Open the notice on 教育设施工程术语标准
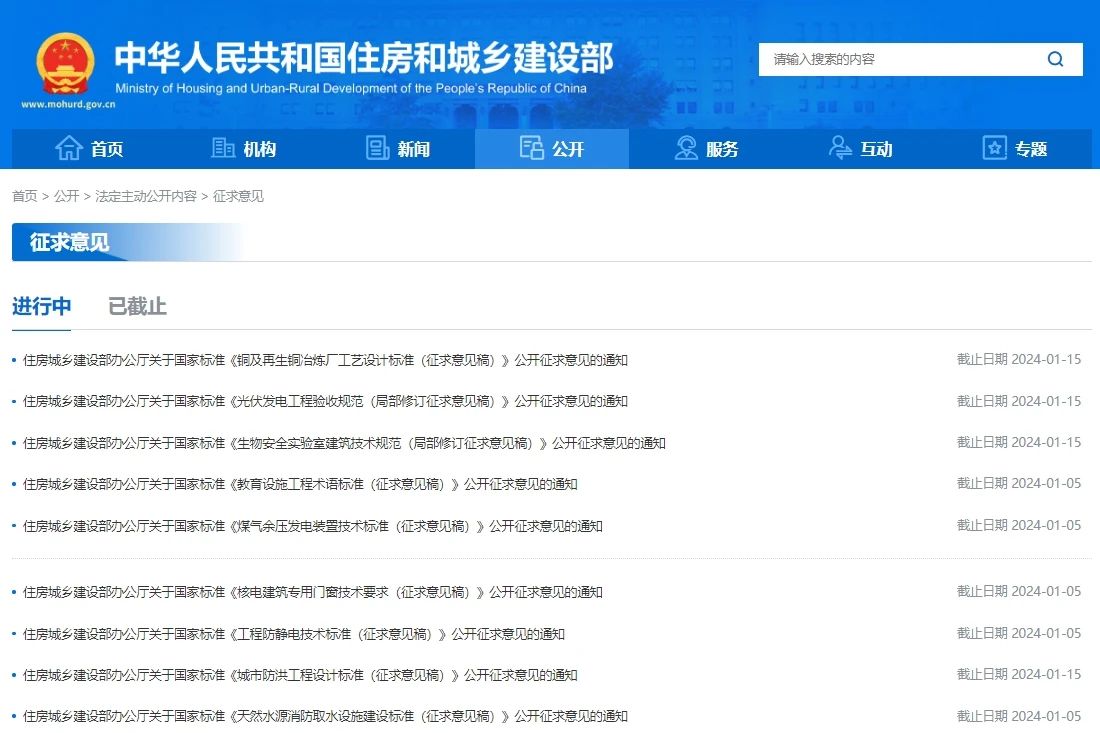Viewport: 1100px width, 733px height. 300,484
